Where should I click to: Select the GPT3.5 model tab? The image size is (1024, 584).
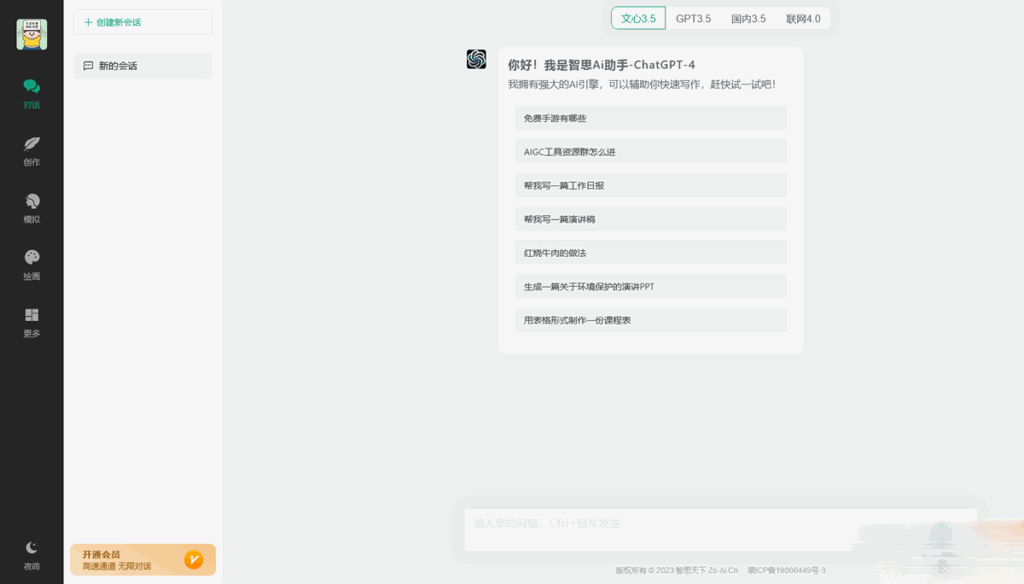click(x=692, y=18)
